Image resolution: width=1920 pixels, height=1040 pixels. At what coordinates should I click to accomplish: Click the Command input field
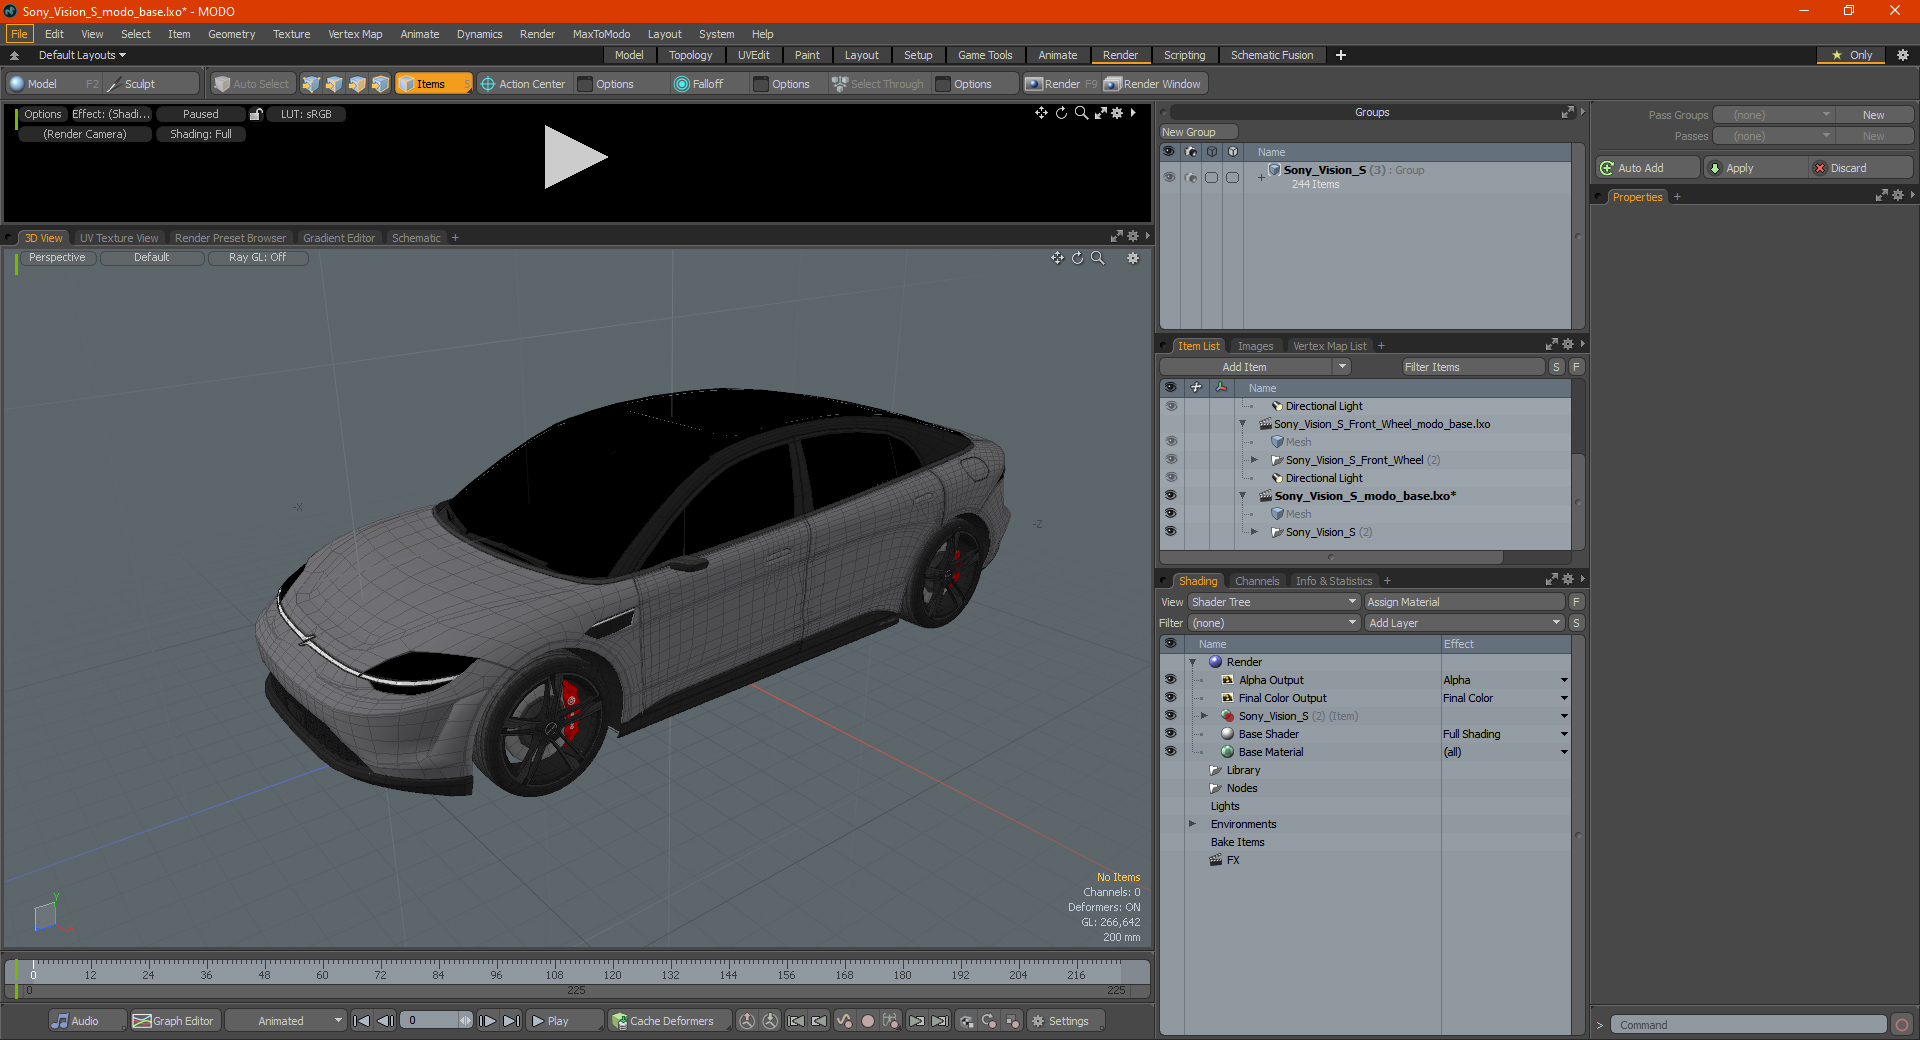click(1748, 1025)
